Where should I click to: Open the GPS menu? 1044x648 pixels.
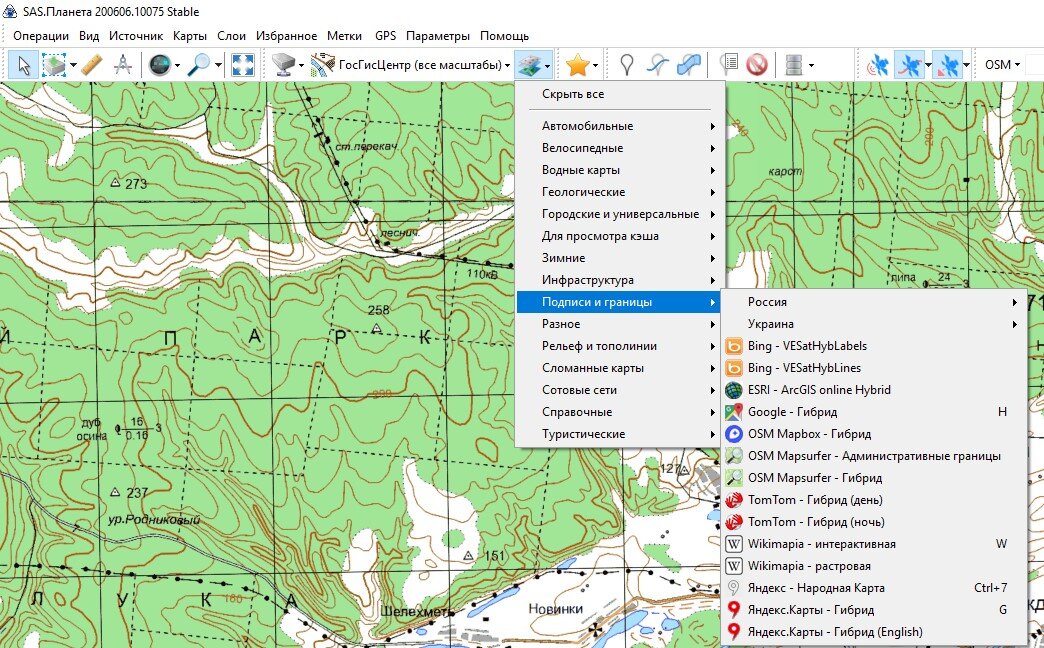pyautogui.click(x=385, y=36)
